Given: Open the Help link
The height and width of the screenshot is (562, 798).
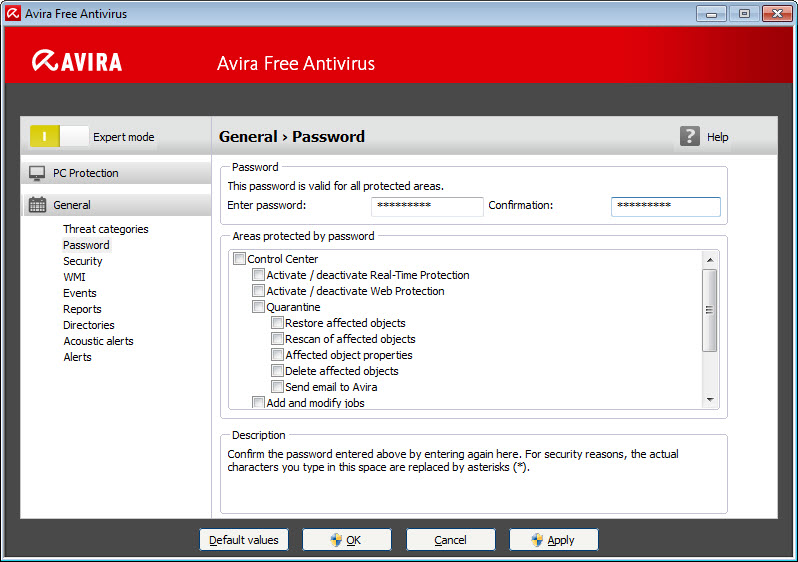Looking at the screenshot, I should coord(718,137).
